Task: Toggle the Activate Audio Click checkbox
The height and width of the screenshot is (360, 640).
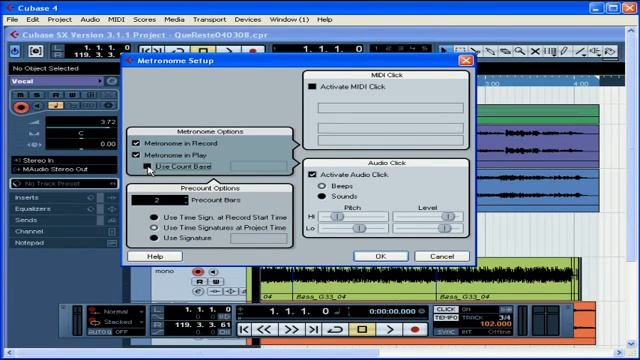Action: tap(312, 174)
